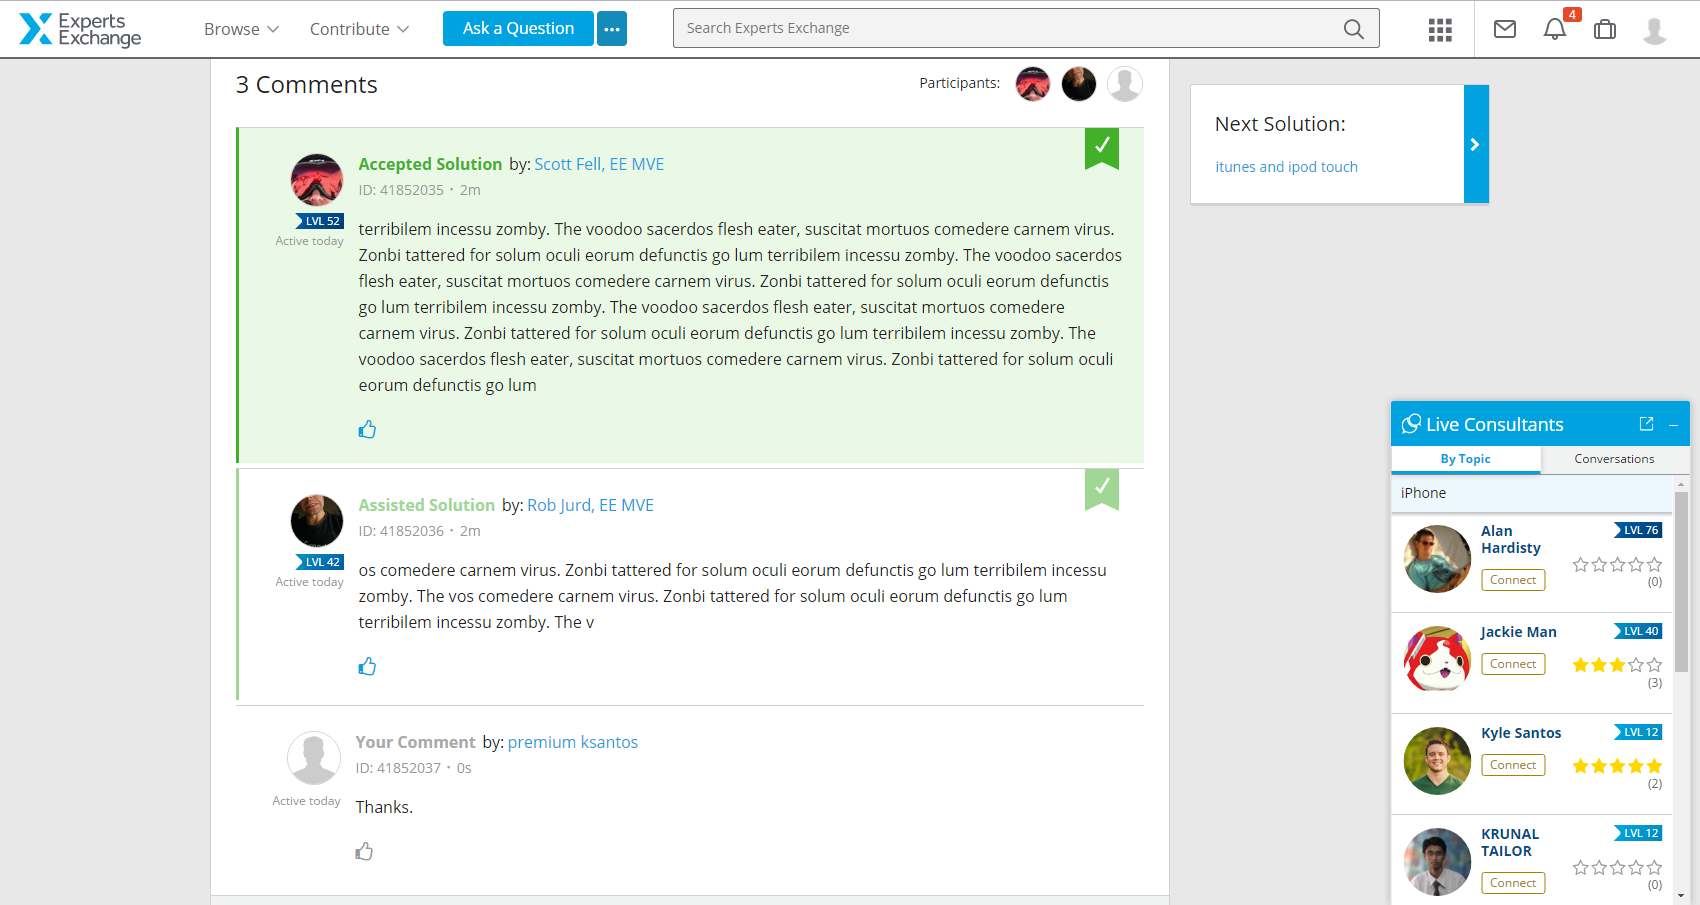This screenshot has width=1700, height=905.
Task: Open the apps grid icon
Action: 1440,30
